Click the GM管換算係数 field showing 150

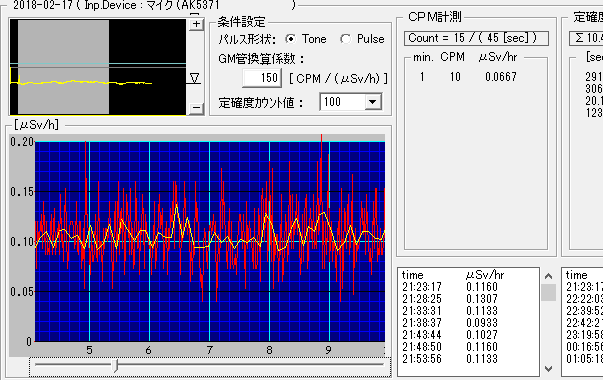262,78
